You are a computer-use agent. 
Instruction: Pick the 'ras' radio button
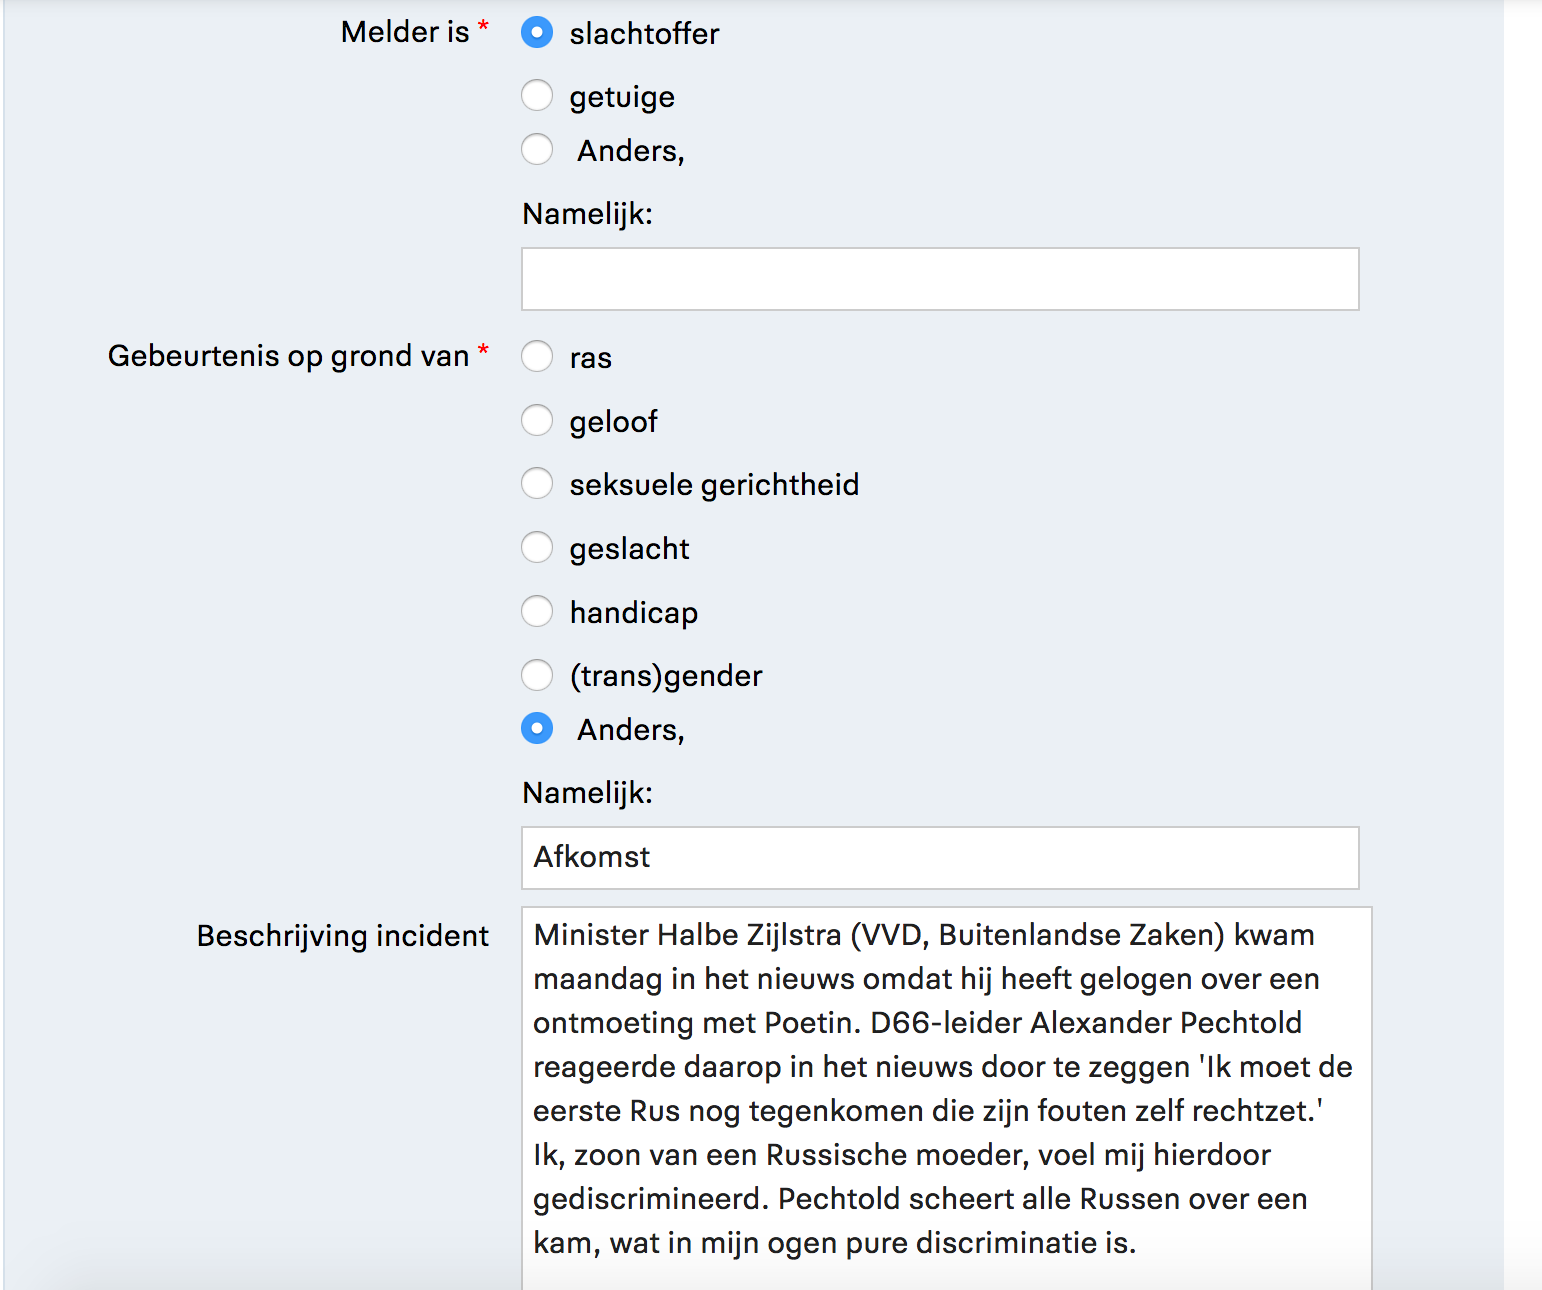(x=537, y=357)
